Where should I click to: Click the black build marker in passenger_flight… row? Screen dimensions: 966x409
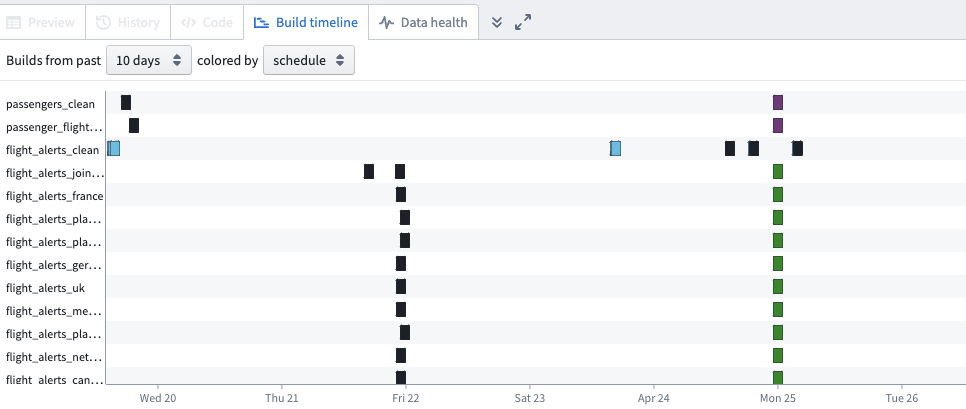134,126
